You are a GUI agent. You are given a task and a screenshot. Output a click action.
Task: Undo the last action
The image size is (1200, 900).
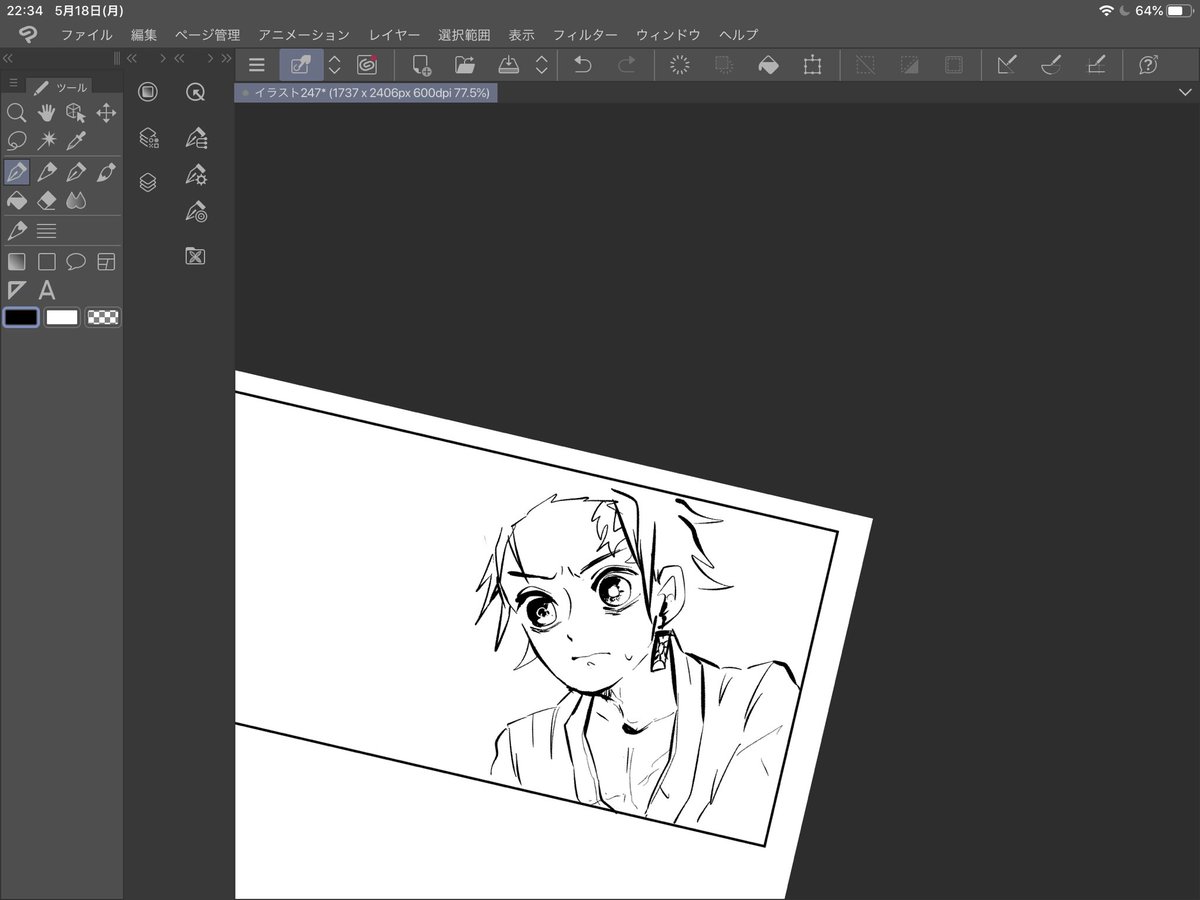tap(583, 65)
